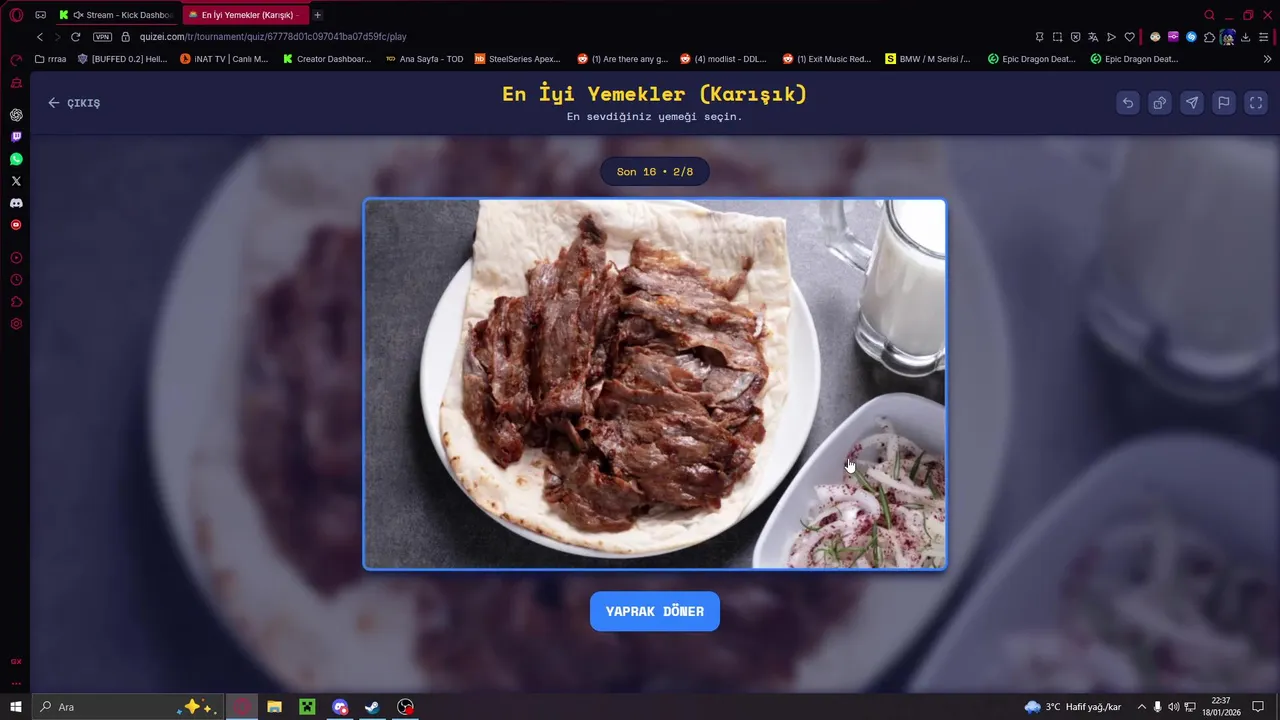Open the X (Twitter) sidebar icon
The width and height of the screenshot is (1280, 720).
(x=16, y=181)
